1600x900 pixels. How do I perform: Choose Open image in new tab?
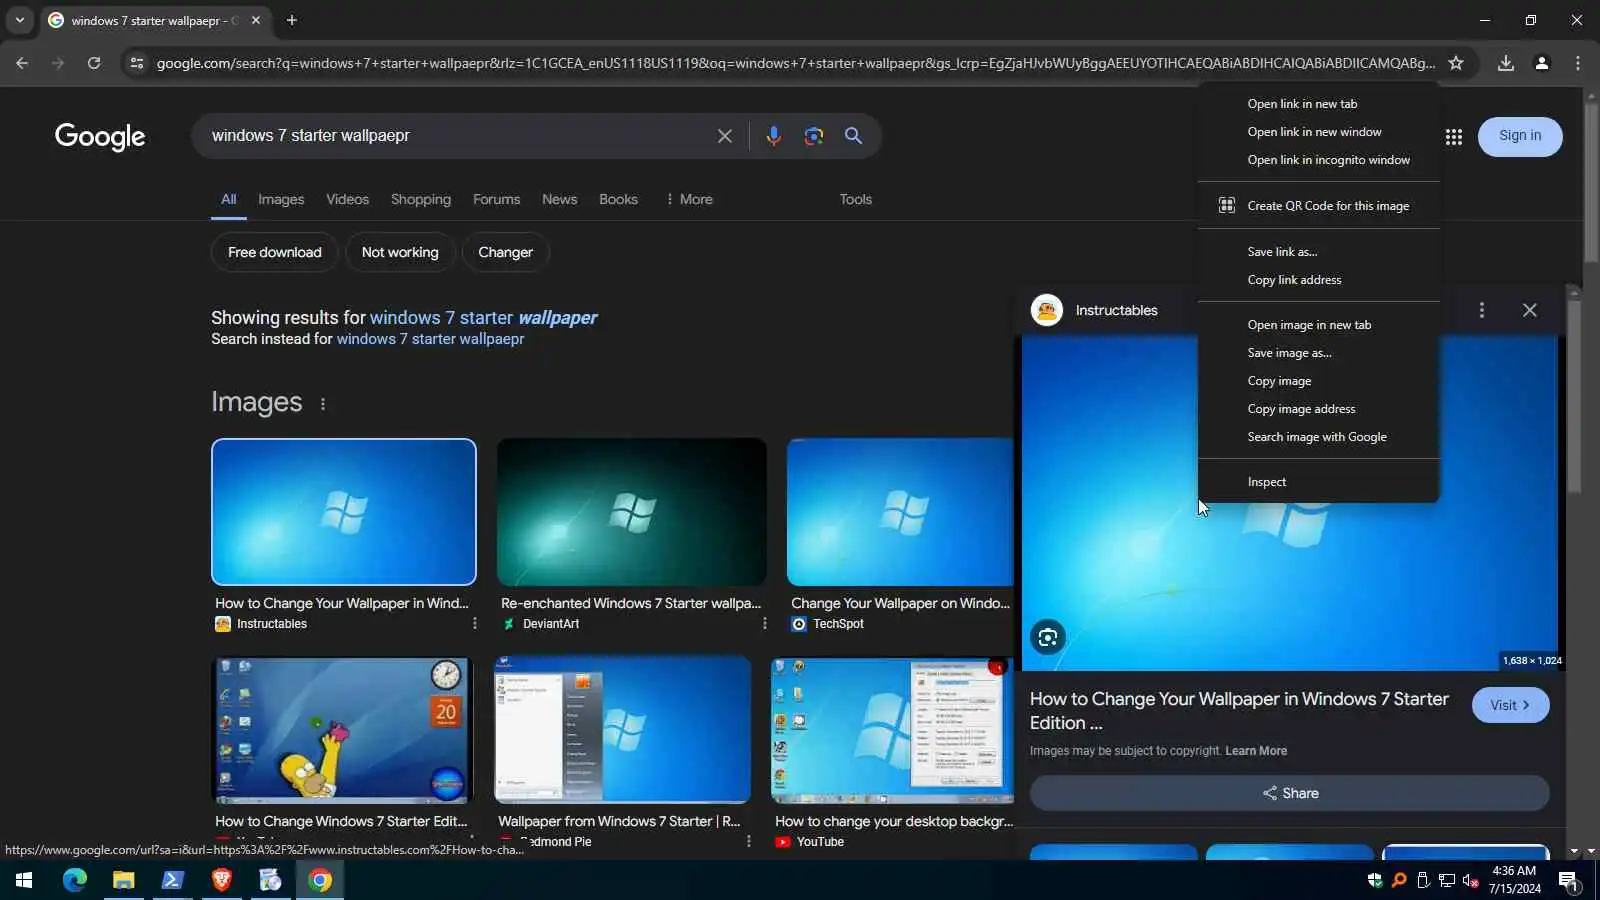(1319, 325)
